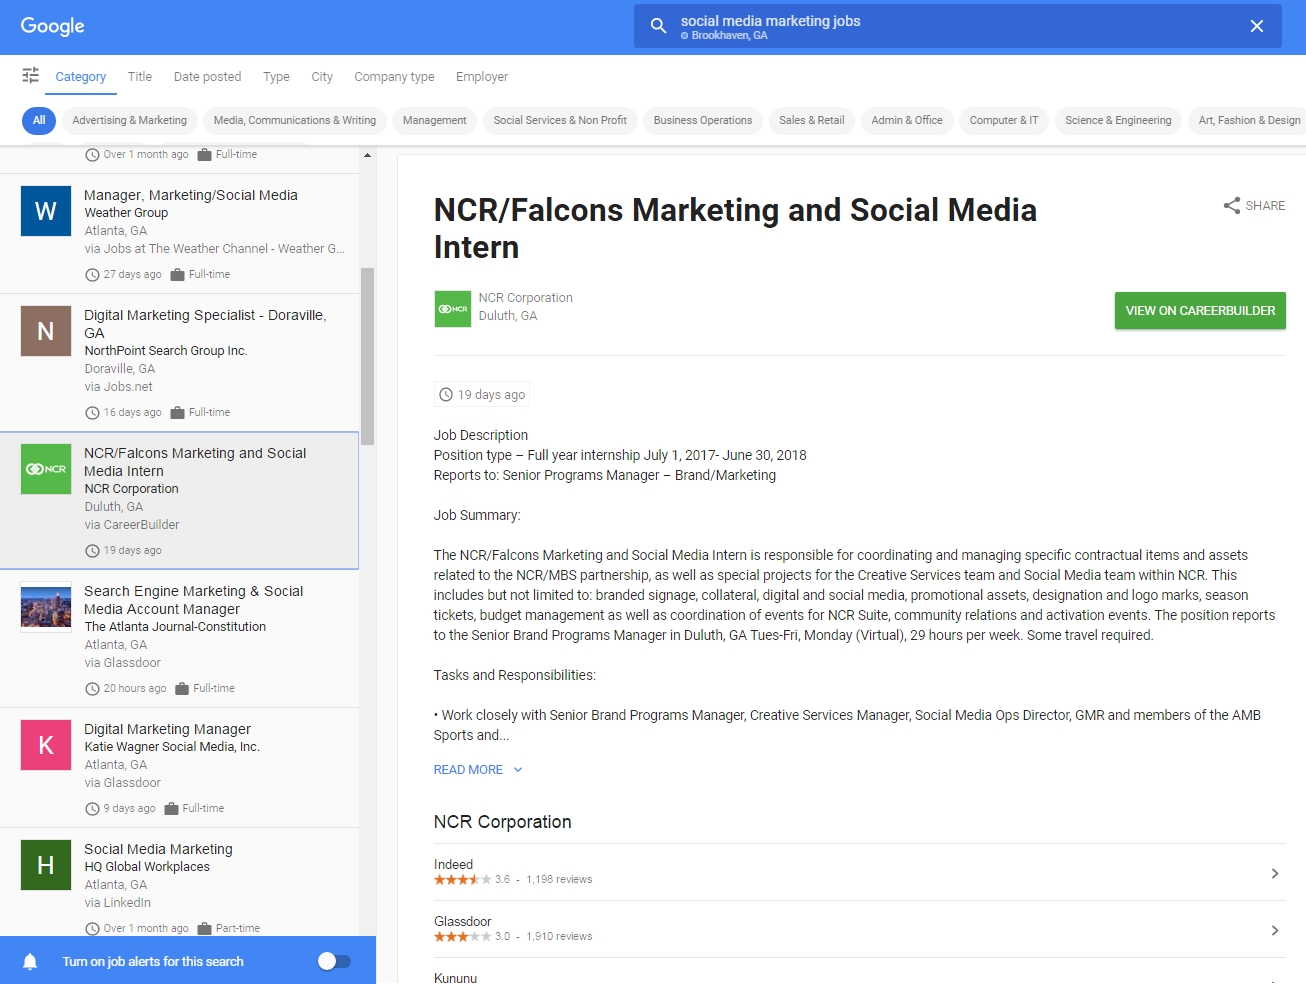Open the Glassdoor reviews row
The width and height of the screenshot is (1306, 984).
coord(859,929)
